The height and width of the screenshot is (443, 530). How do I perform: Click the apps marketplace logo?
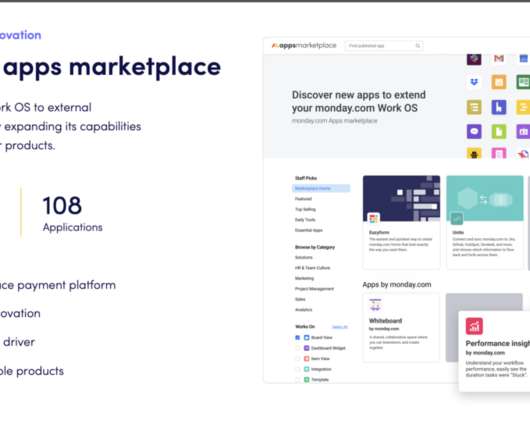pyautogui.click(x=304, y=45)
